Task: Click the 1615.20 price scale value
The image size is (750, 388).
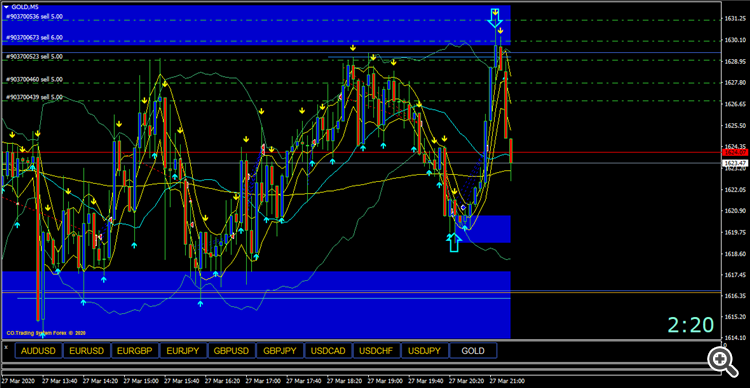Action: tap(735, 317)
